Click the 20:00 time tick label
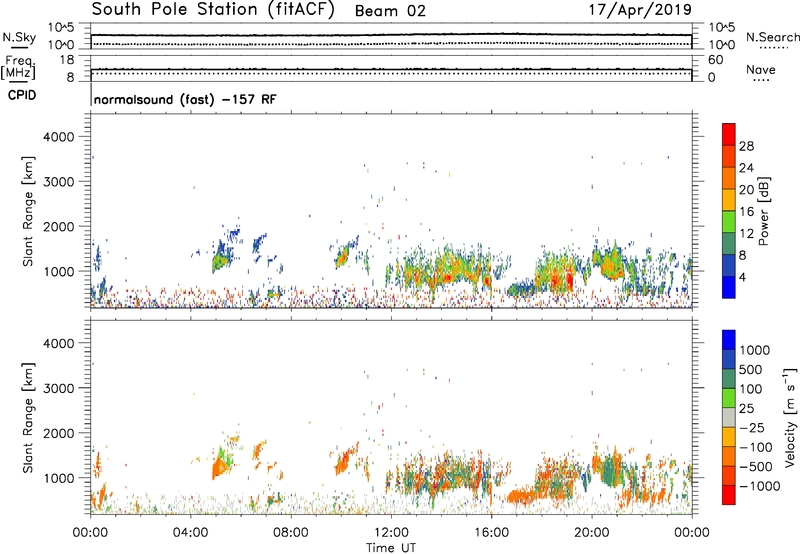 (x=591, y=533)
